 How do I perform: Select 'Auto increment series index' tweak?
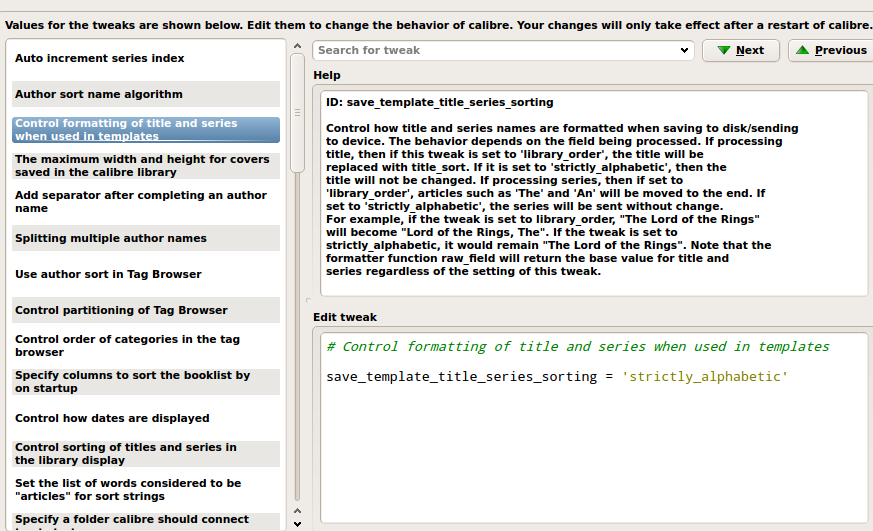[x=146, y=58]
